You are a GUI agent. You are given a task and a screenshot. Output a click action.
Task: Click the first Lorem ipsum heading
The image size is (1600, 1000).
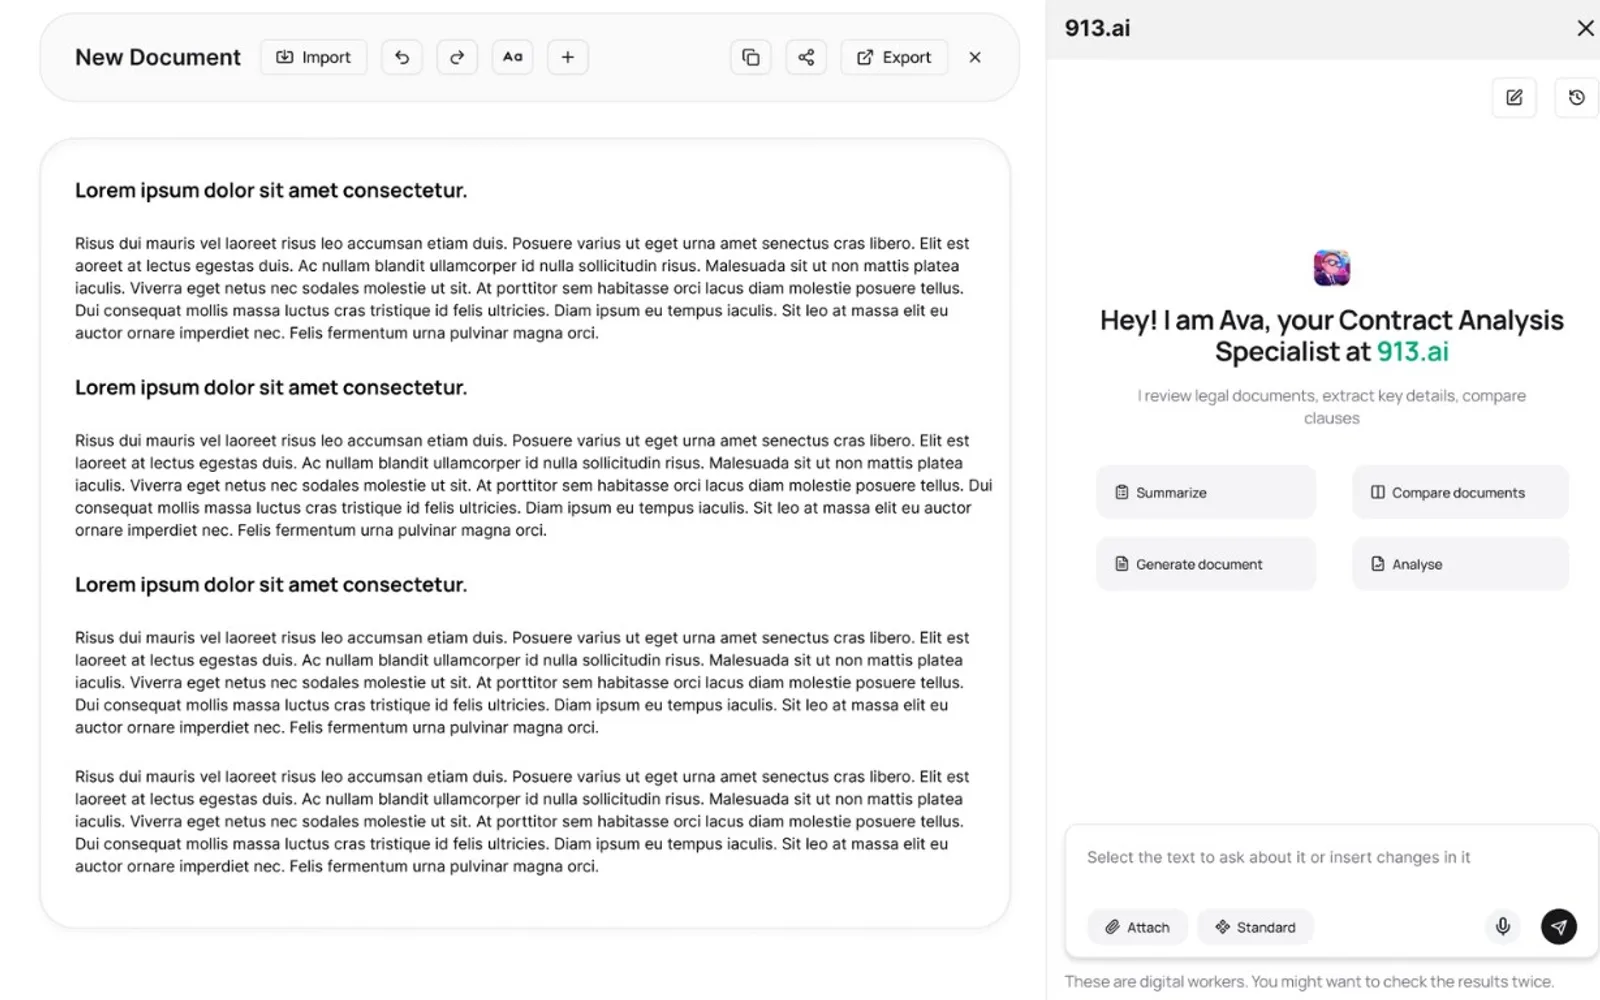coord(271,191)
